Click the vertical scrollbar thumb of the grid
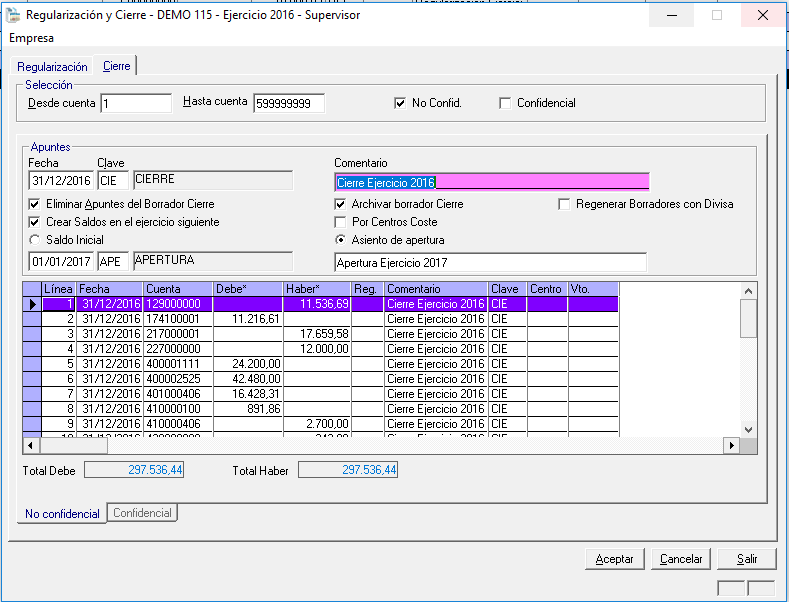The height and width of the screenshot is (602, 789). (748, 319)
